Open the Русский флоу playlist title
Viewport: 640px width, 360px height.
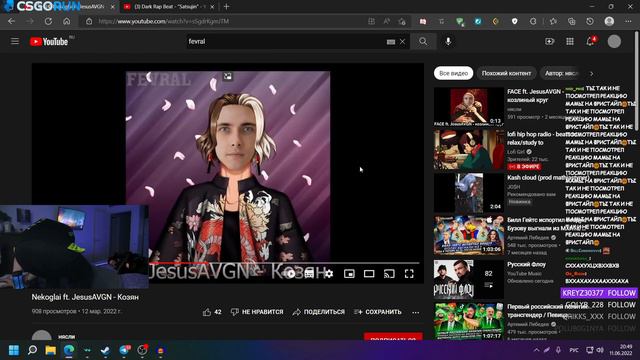526,264
